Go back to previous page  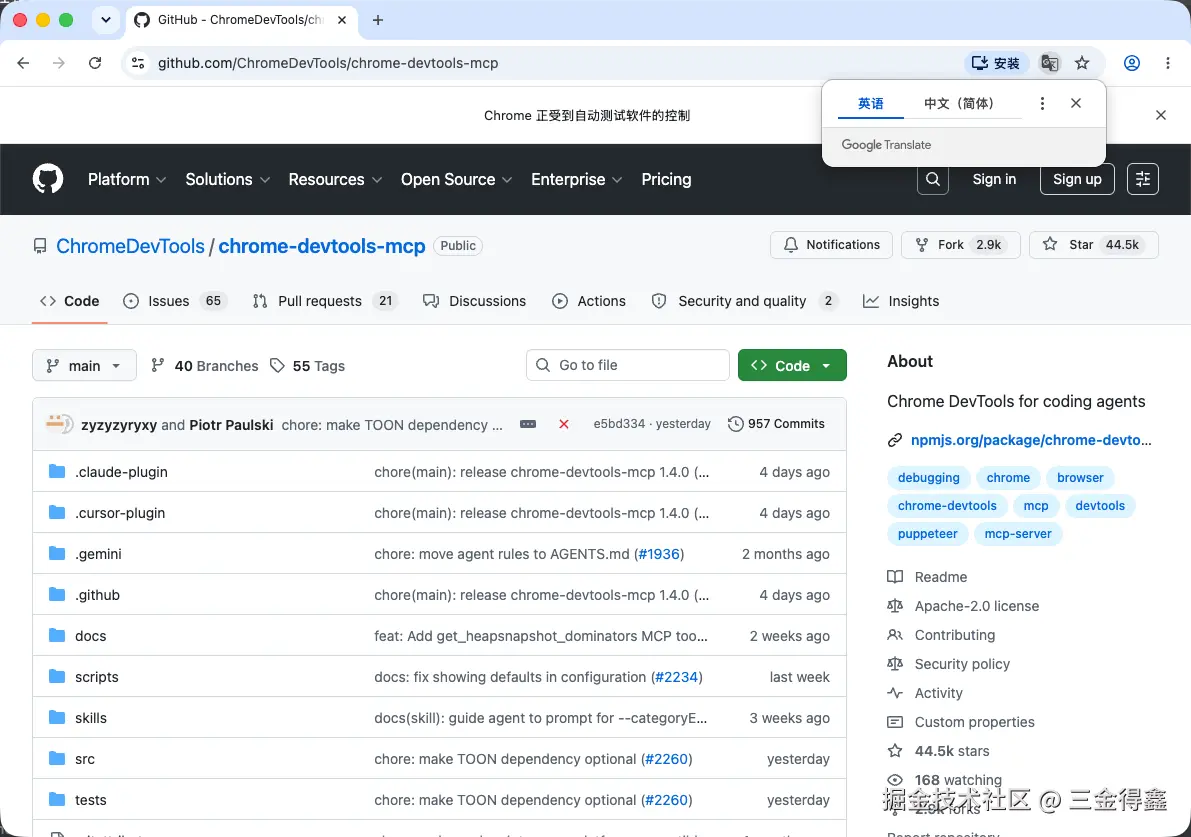pos(24,63)
